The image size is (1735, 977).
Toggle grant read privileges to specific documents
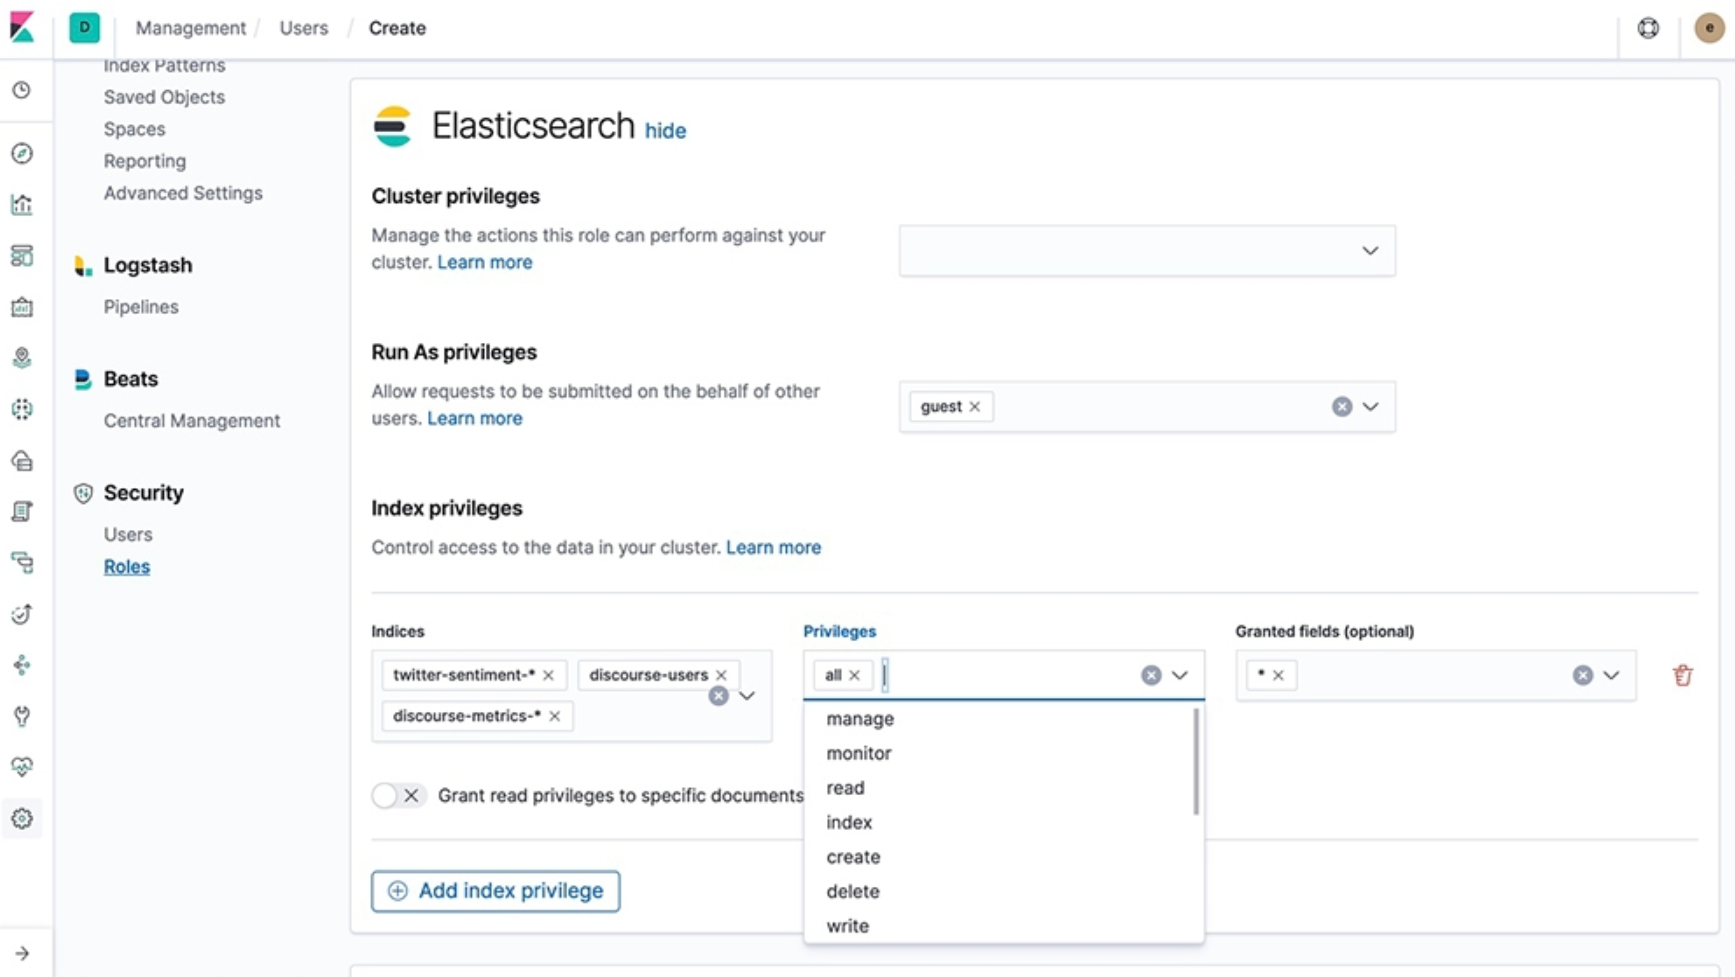coord(398,795)
